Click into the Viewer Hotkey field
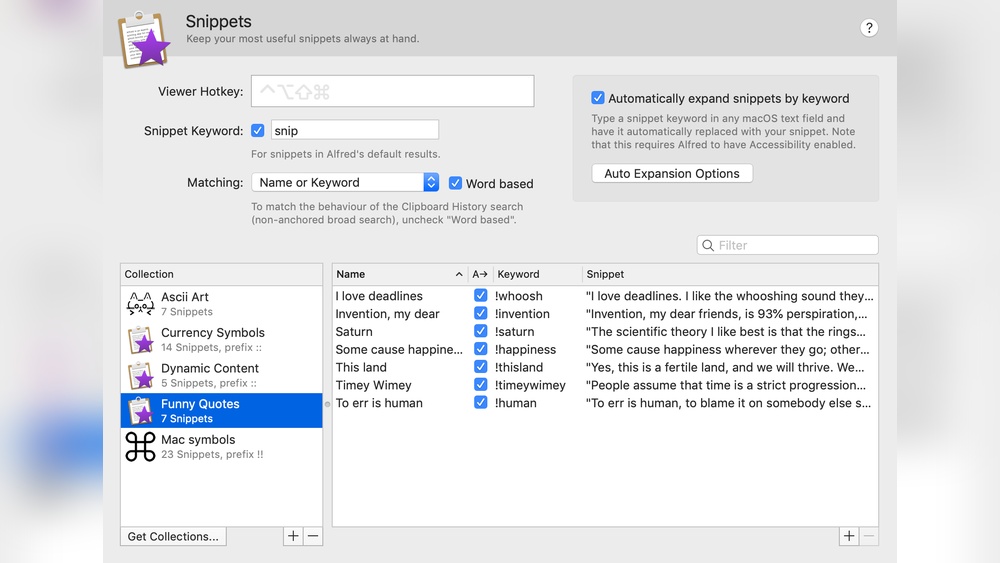This screenshot has height=563, width=1000. [x=393, y=91]
